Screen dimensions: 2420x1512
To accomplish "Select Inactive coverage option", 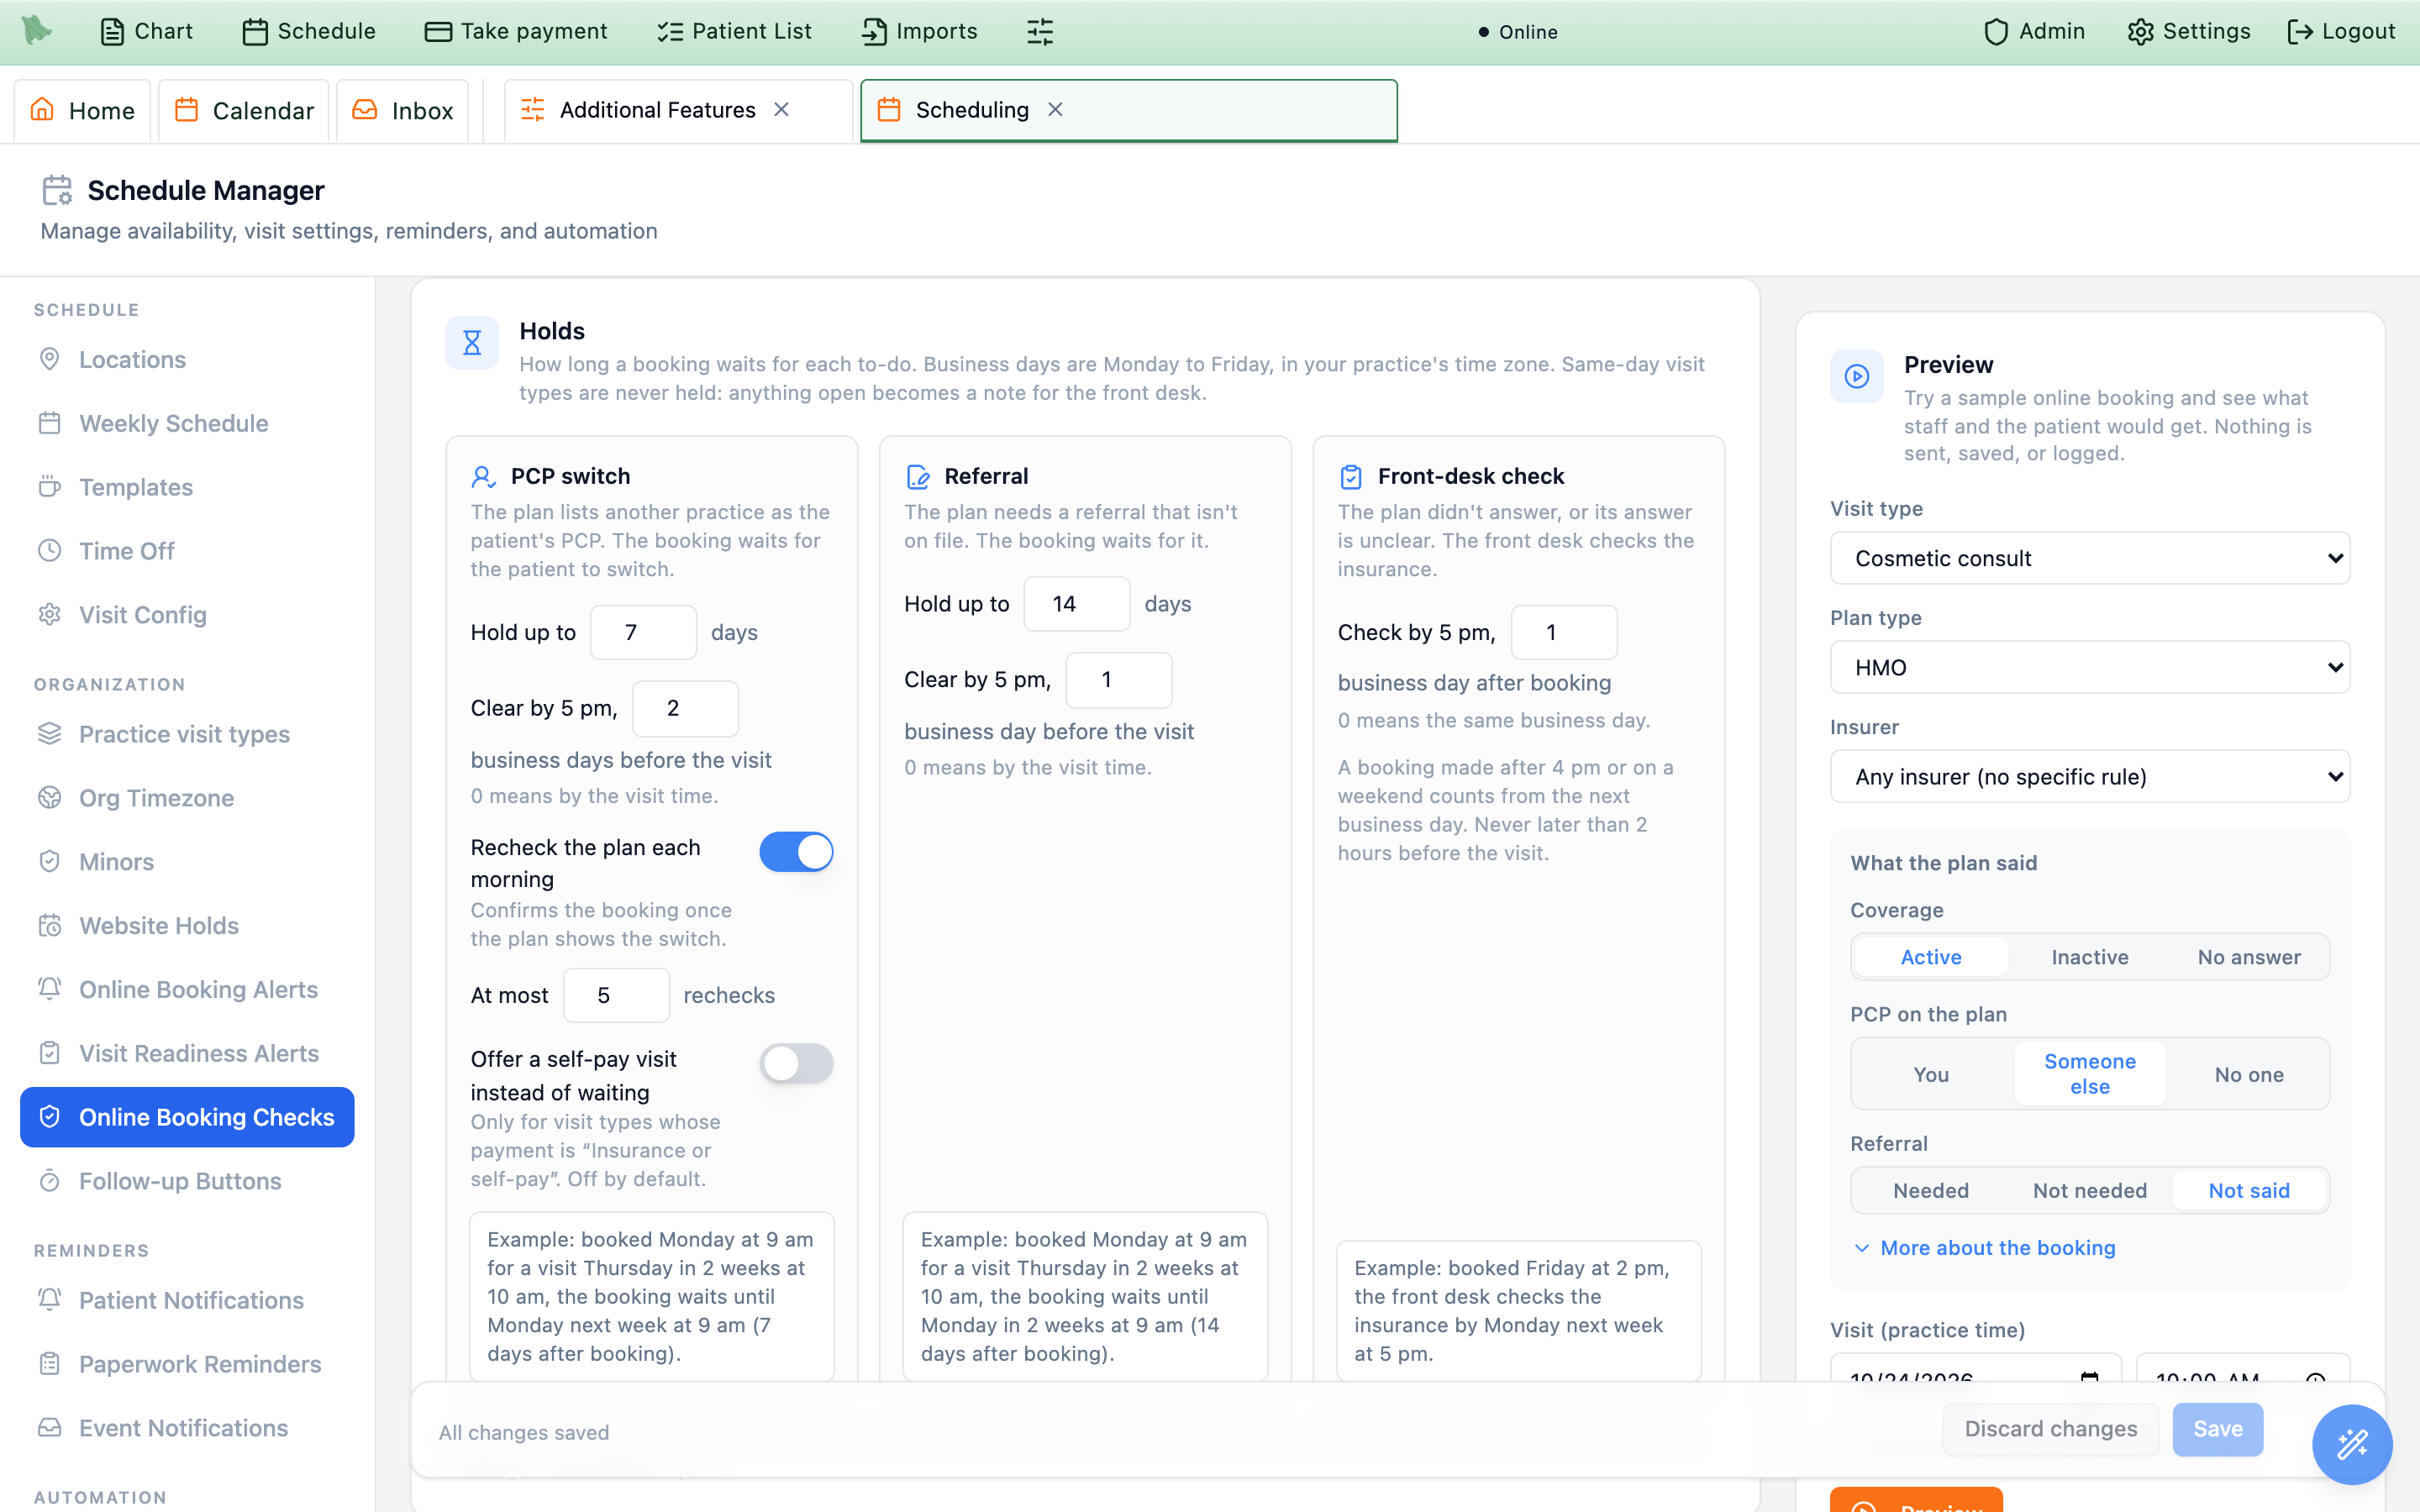I will (2089, 957).
